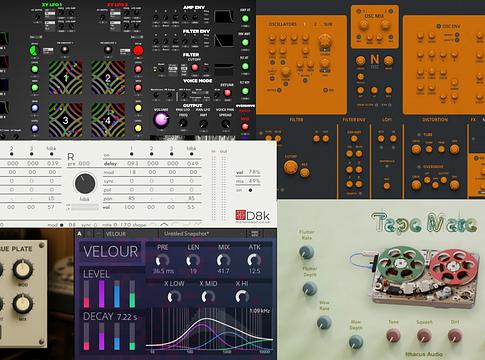Select the SUB oscillator tab
Screen dimensions: 485x360
[328, 24]
